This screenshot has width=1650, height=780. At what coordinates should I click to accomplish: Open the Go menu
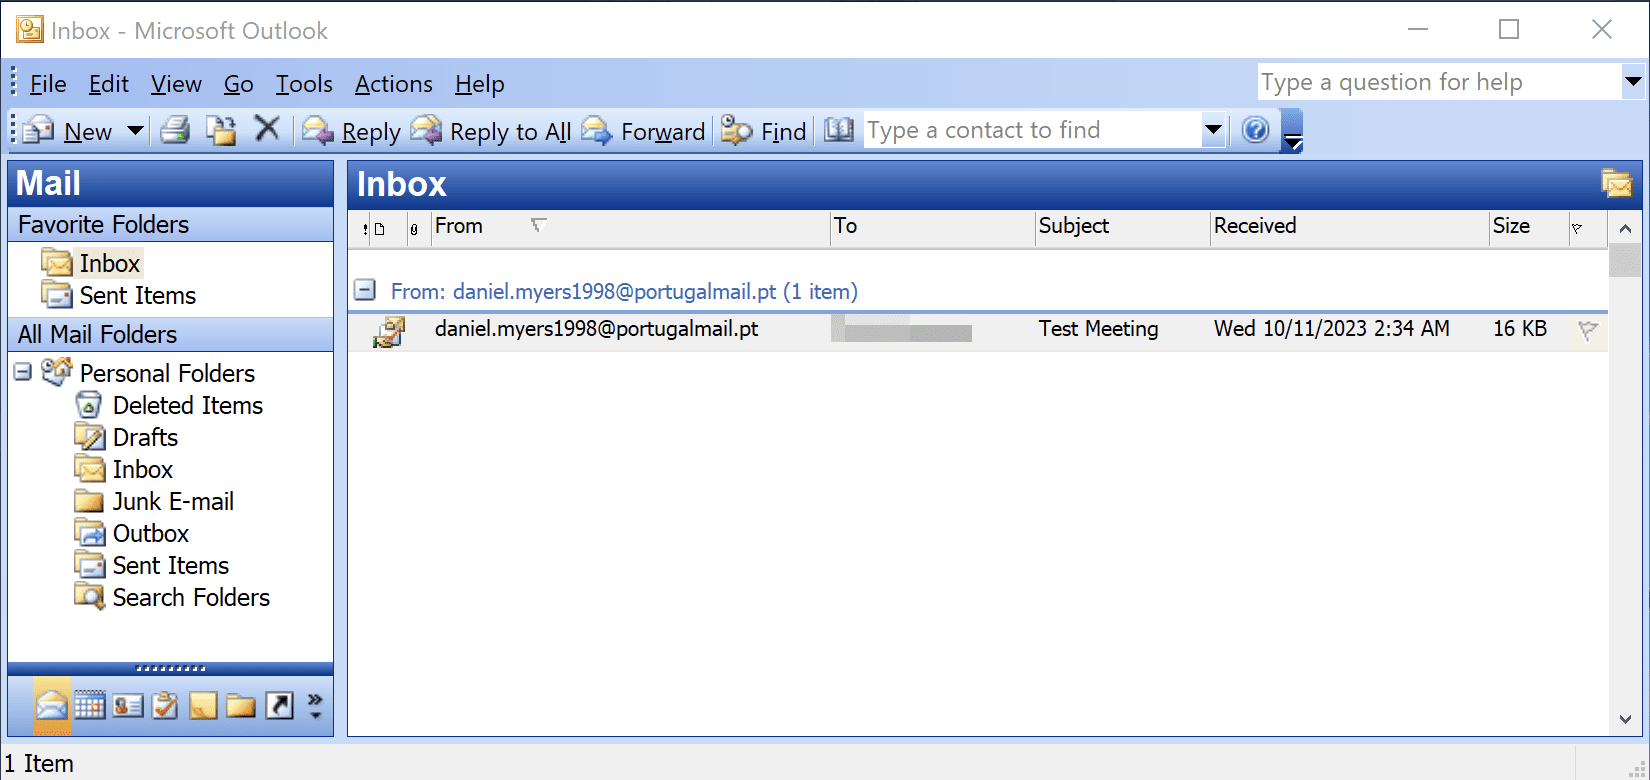point(238,84)
